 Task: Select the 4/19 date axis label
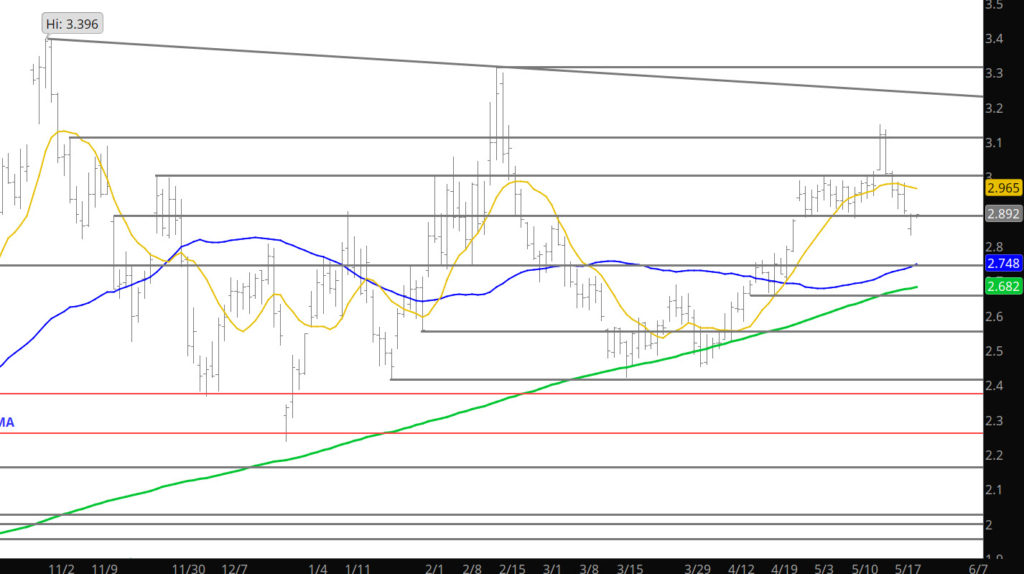(782, 568)
